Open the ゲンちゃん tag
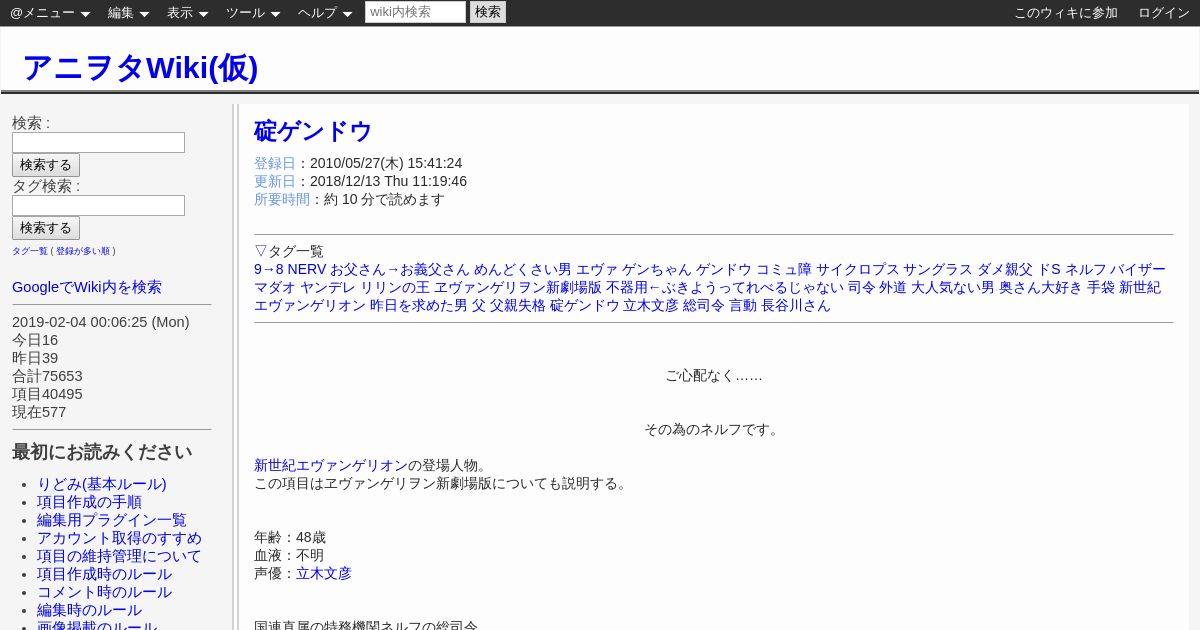This screenshot has height=630, width=1200. (x=657, y=269)
